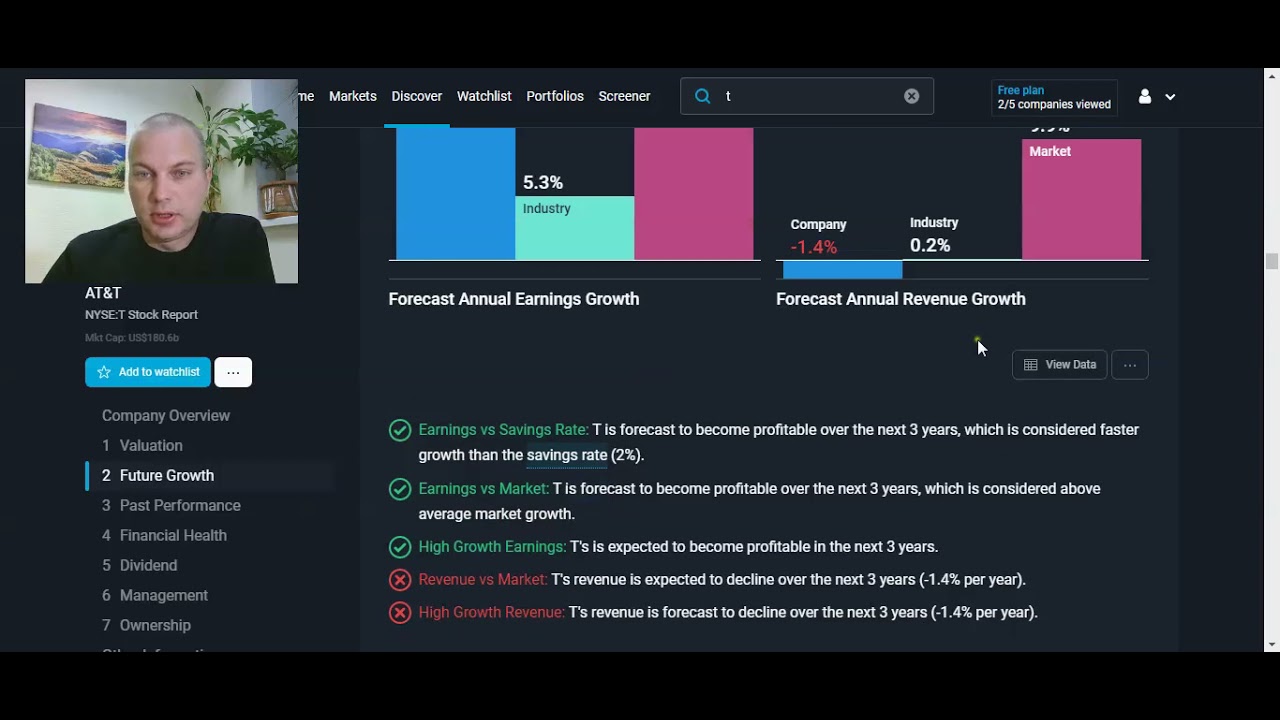The width and height of the screenshot is (1280, 720).
Task: Open Markets in the top navigation
Action: 353,96
